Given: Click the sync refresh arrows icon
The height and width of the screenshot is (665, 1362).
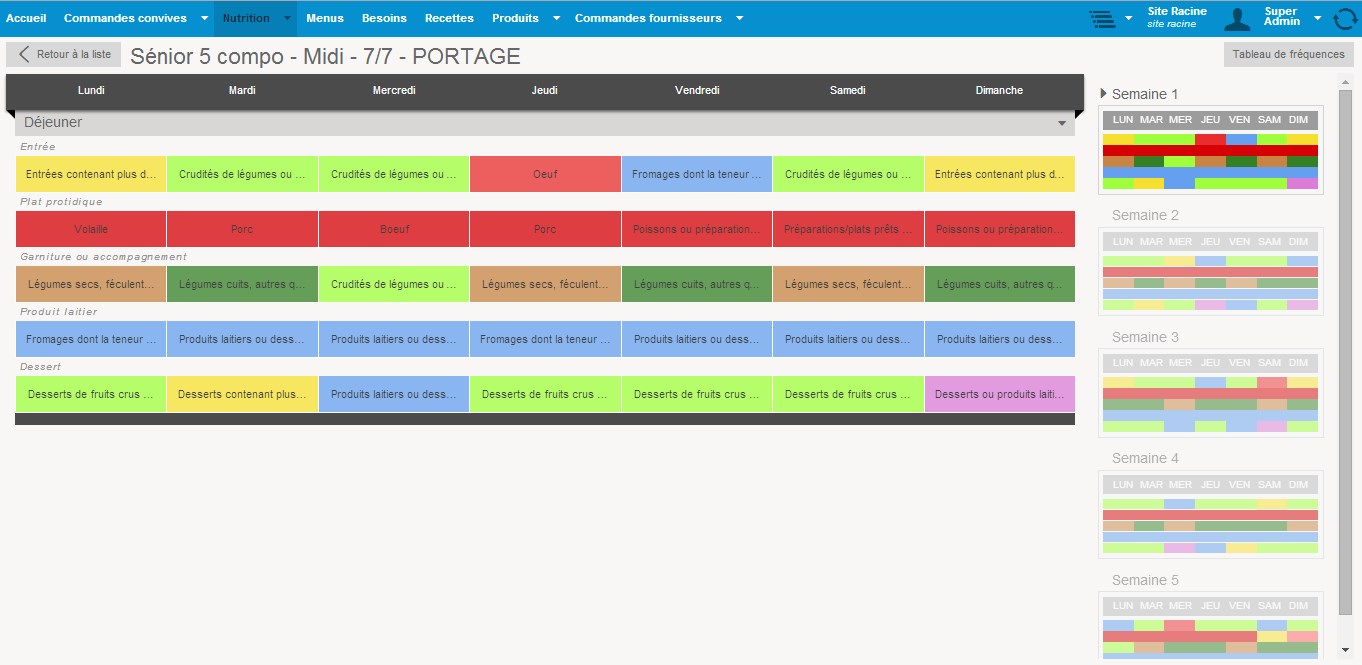Looking at the screenshot, I should point(1345,19).
